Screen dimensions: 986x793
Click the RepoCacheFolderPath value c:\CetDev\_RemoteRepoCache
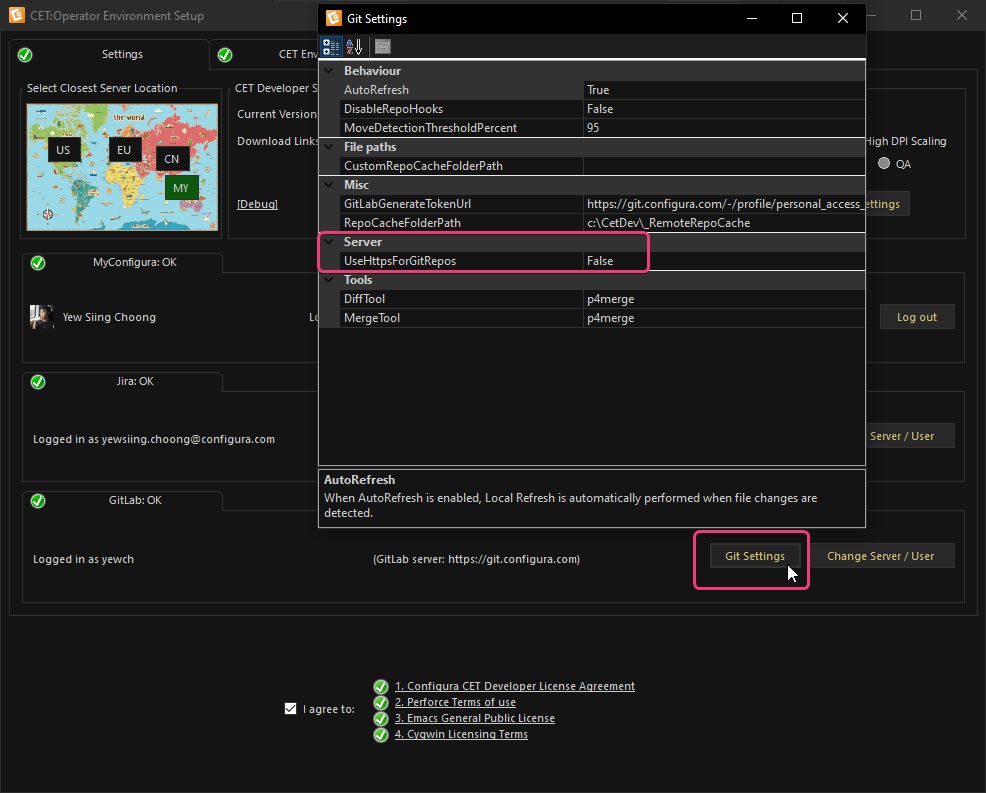point(724,223)
